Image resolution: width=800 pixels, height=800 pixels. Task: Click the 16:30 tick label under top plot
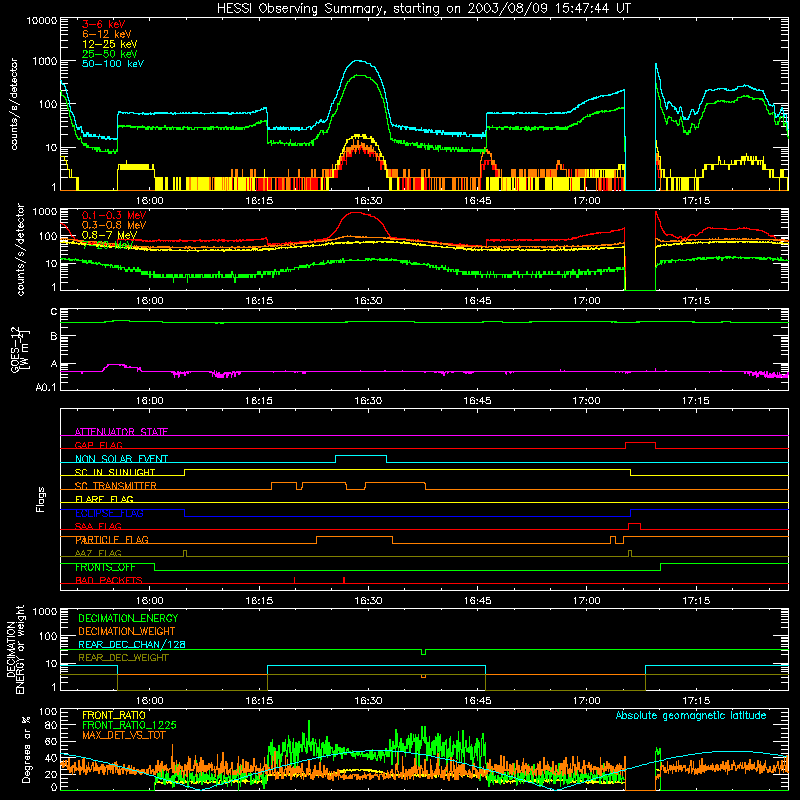point(368,201)
